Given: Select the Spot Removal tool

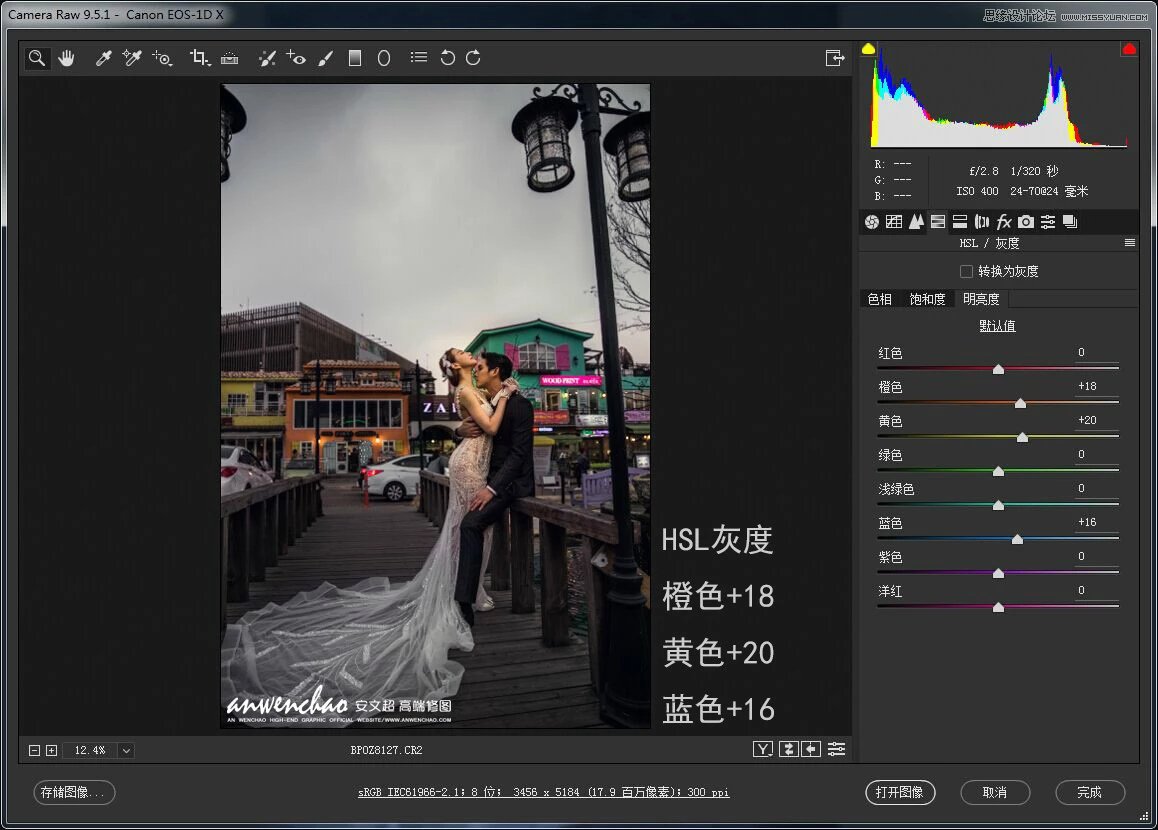Looking at the screenshot, I should coord(267,58).
